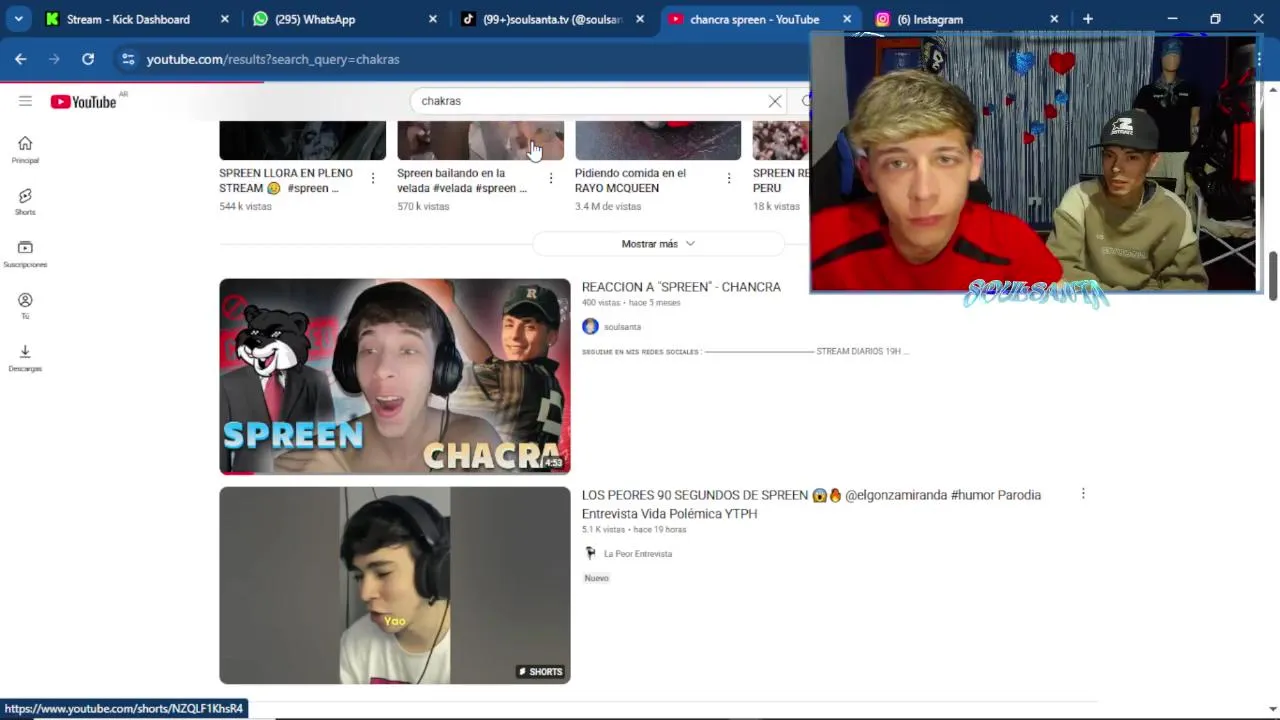Click 400 vistas hace 5 meses text
The image size is (1280, 720).
631,303
